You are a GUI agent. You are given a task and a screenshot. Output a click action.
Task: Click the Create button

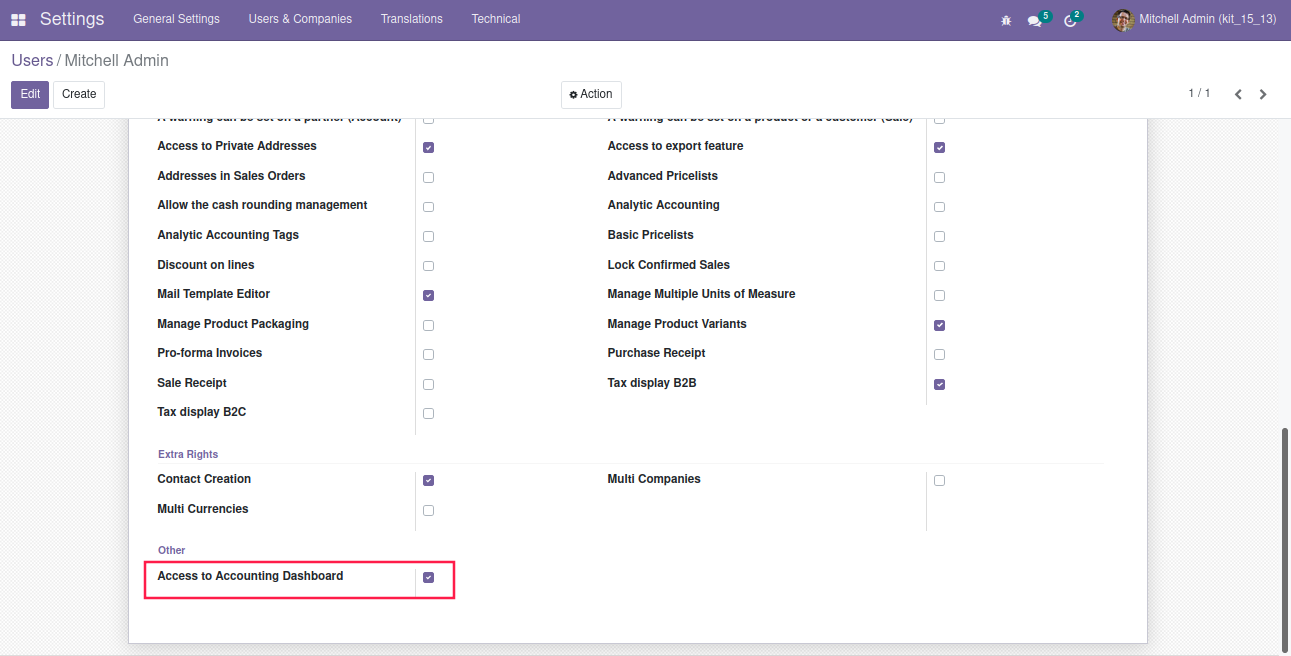(x=79, y=94)
